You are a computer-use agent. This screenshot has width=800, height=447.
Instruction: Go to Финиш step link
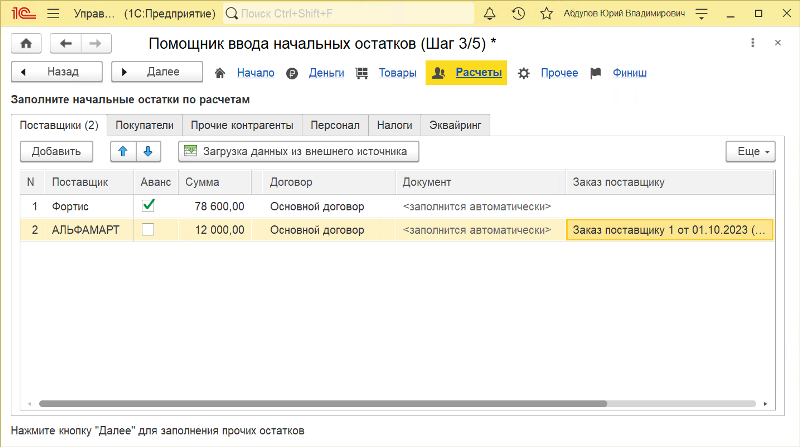630,73
